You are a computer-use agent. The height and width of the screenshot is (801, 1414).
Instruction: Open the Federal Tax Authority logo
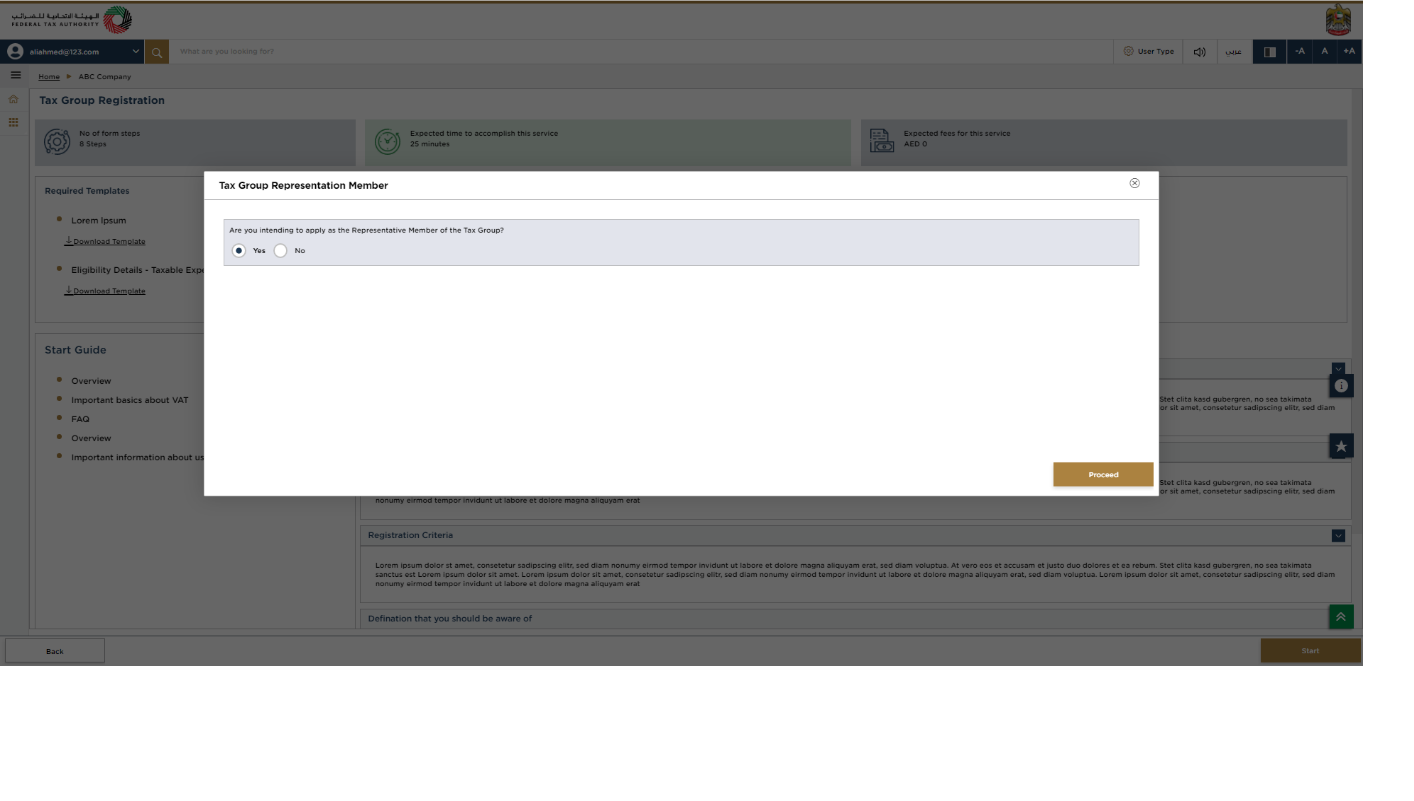(71, 20)
